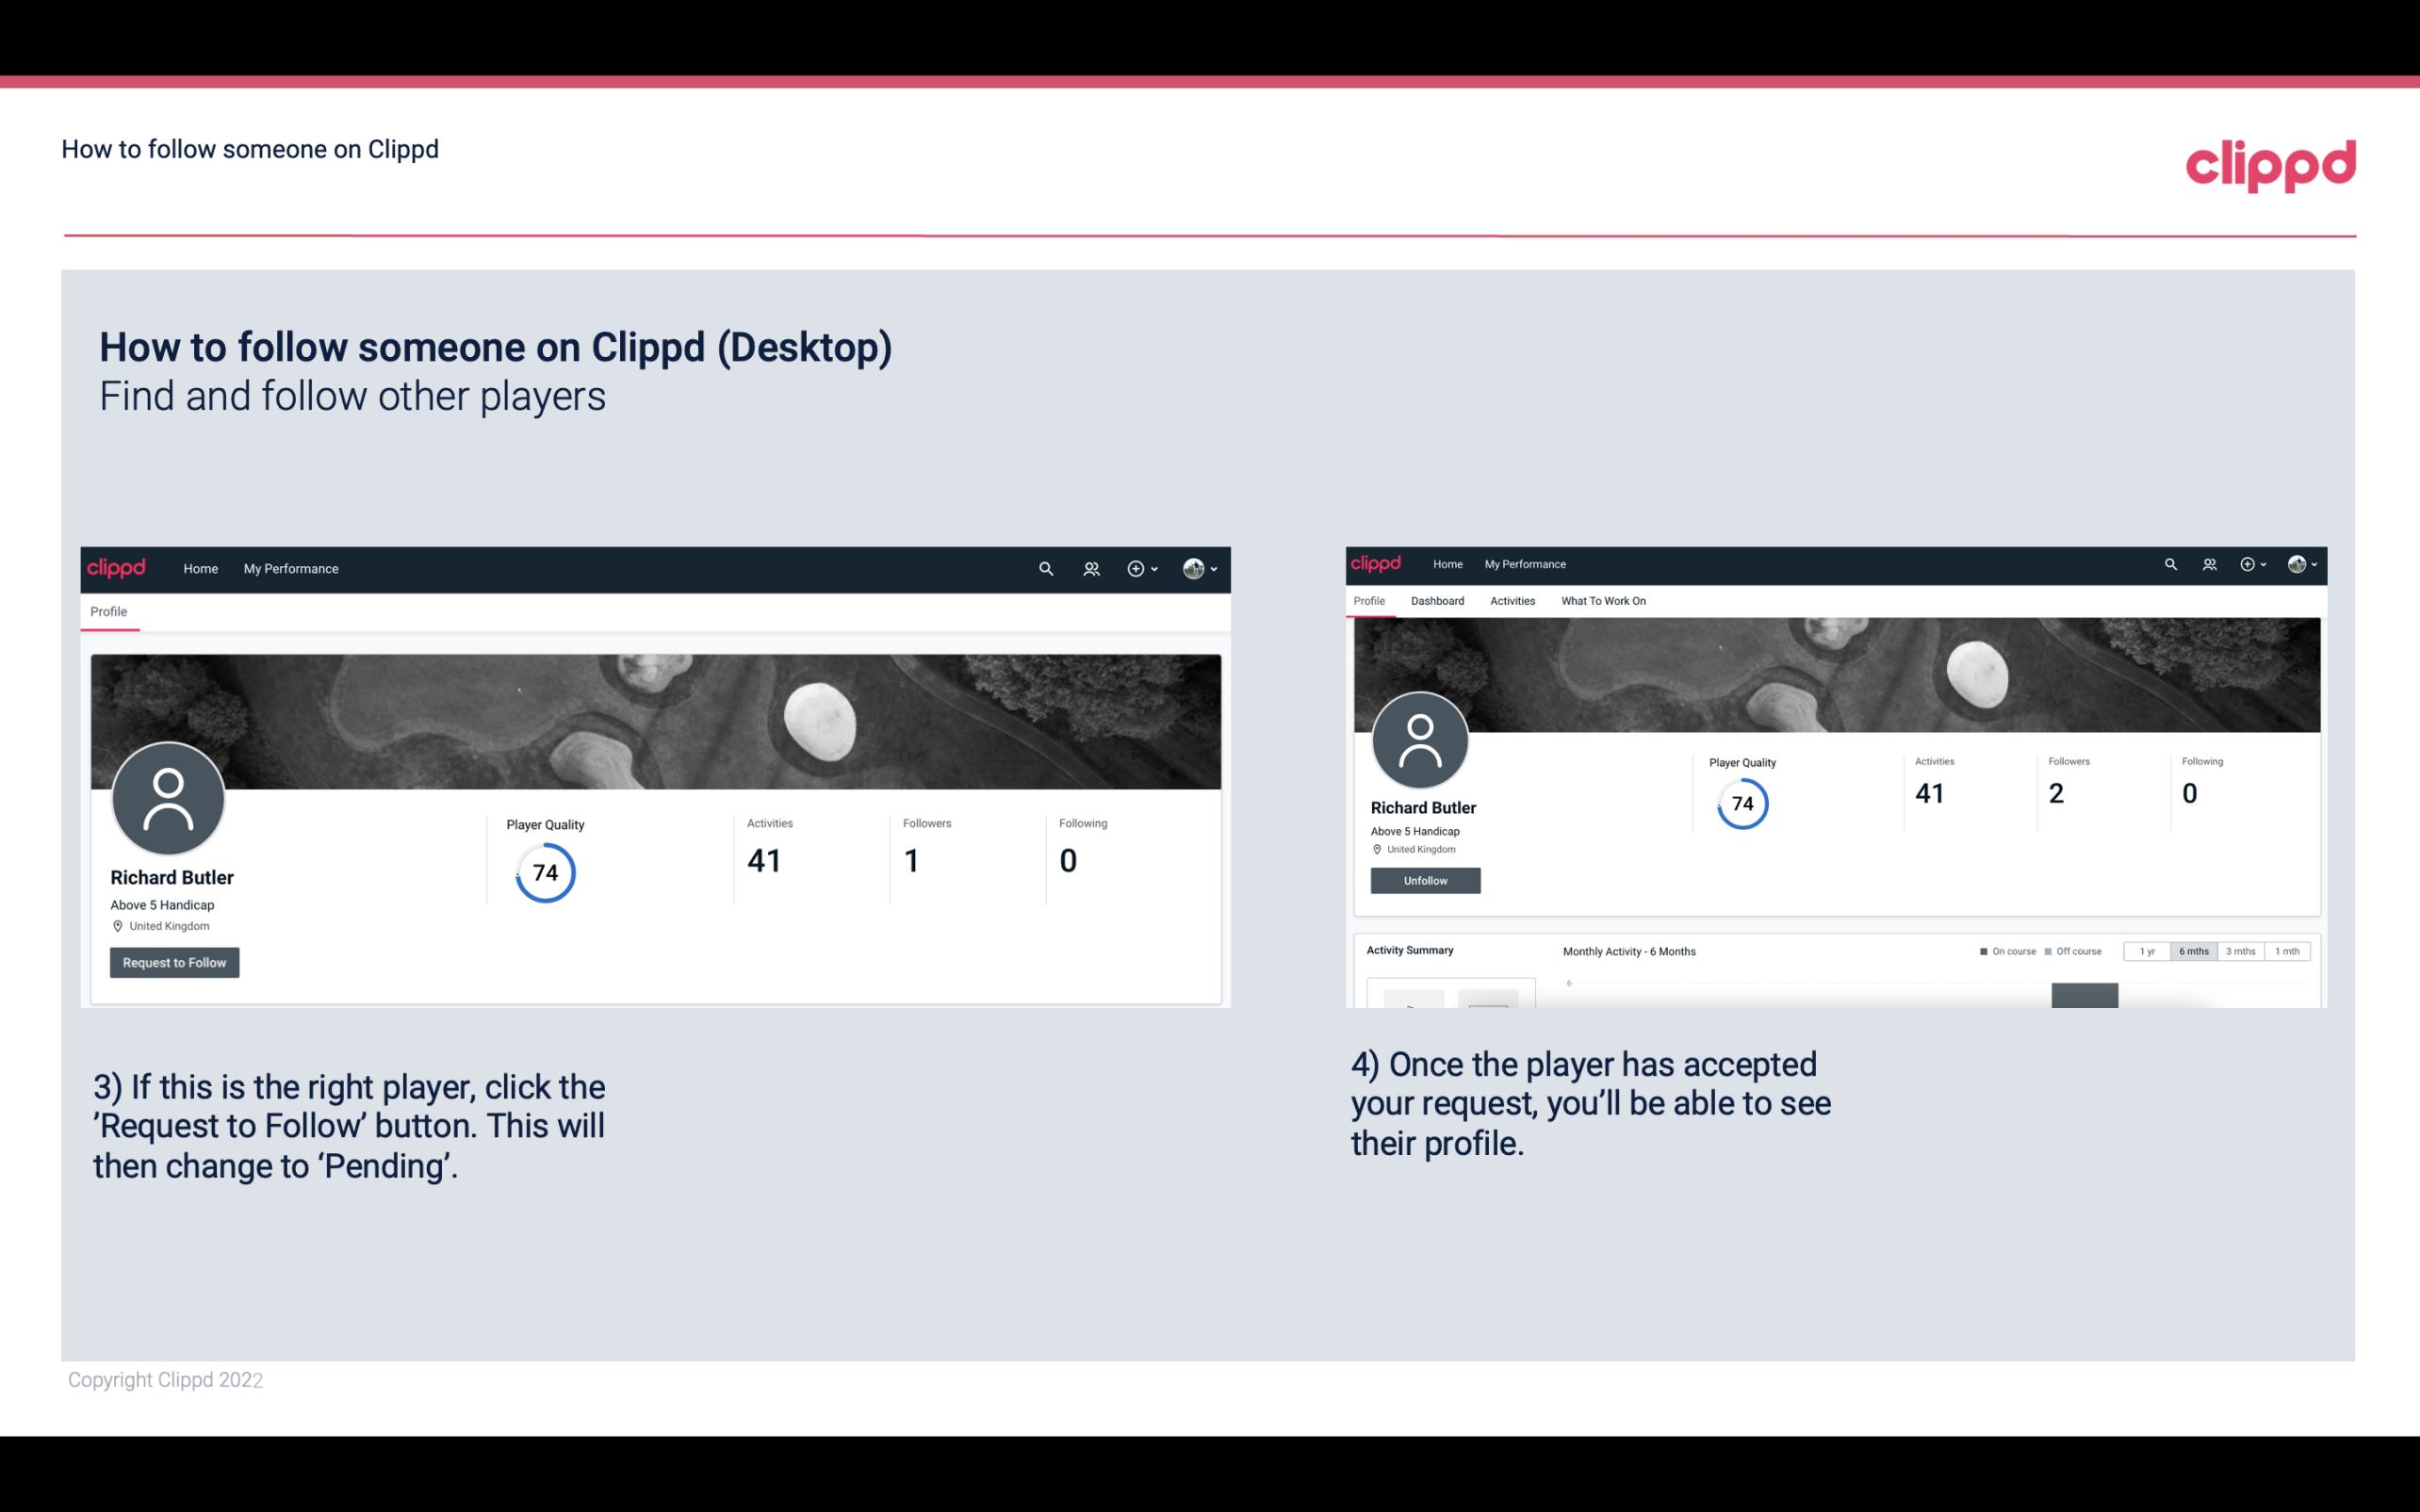The width and height of the screenshot is (2420, 1512).
Task: Switch to the 'Activities' tab
Action: point(1511,601)
